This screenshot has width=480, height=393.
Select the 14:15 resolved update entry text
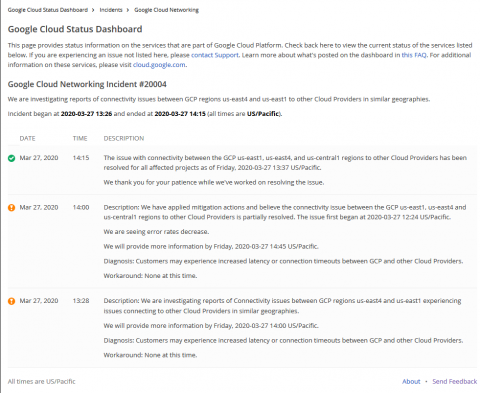point(285,170)
